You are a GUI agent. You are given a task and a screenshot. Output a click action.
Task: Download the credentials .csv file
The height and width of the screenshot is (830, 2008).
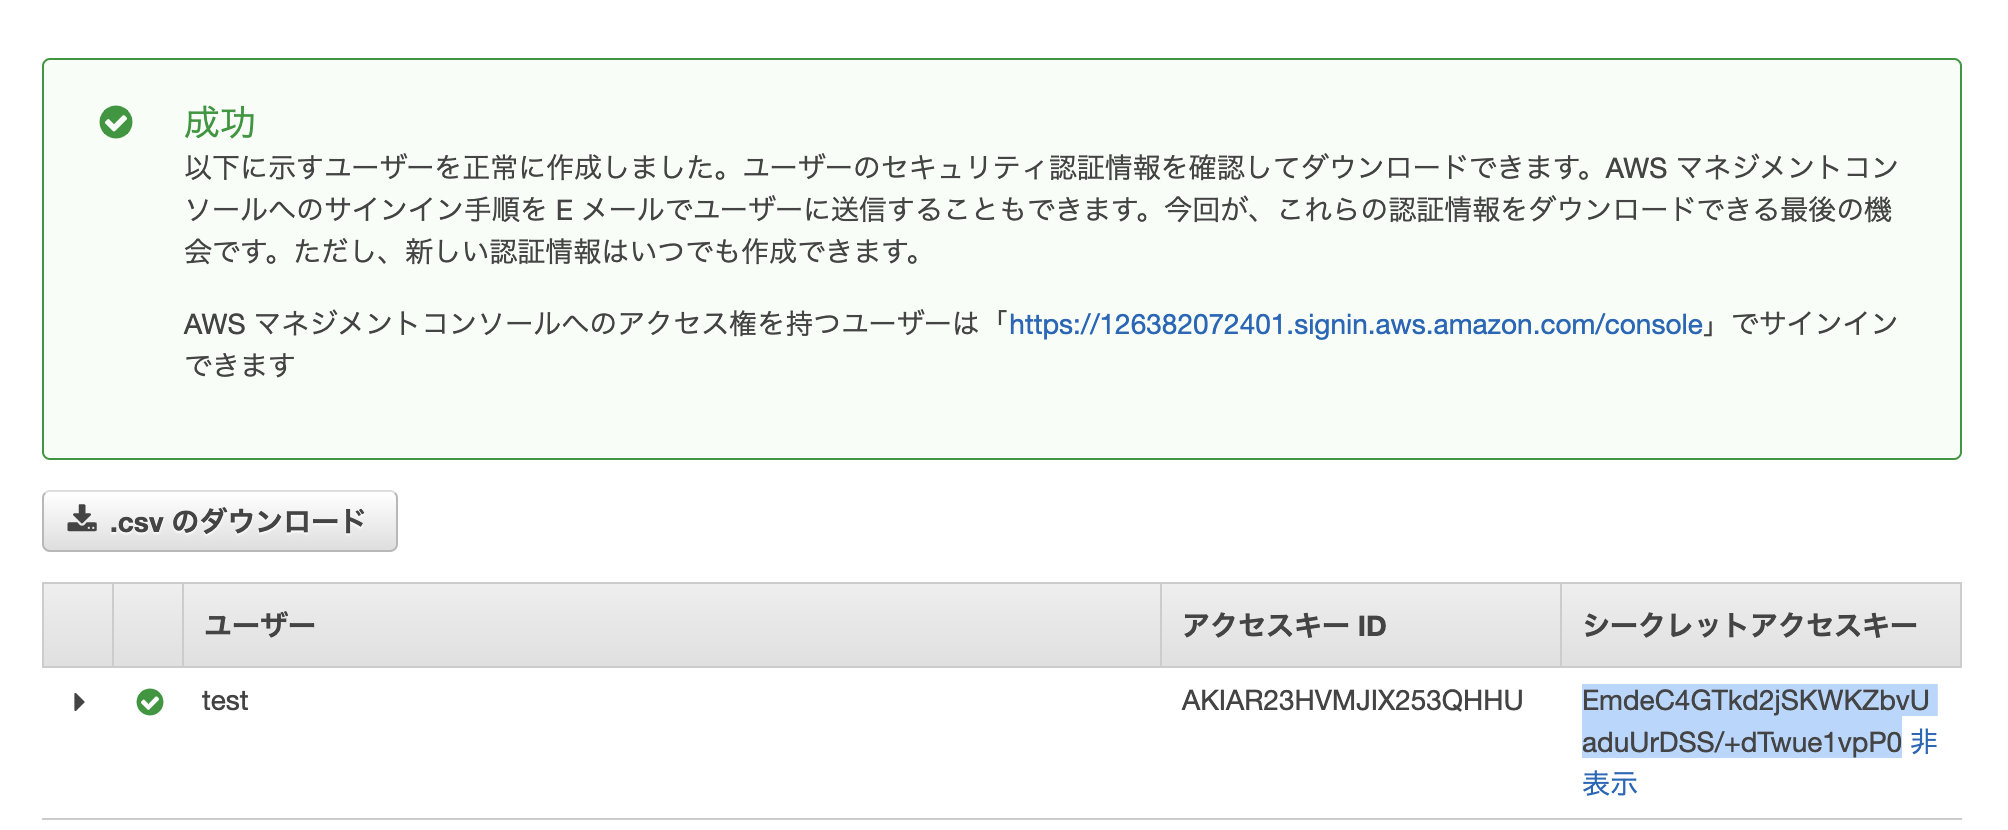[220, 521]
